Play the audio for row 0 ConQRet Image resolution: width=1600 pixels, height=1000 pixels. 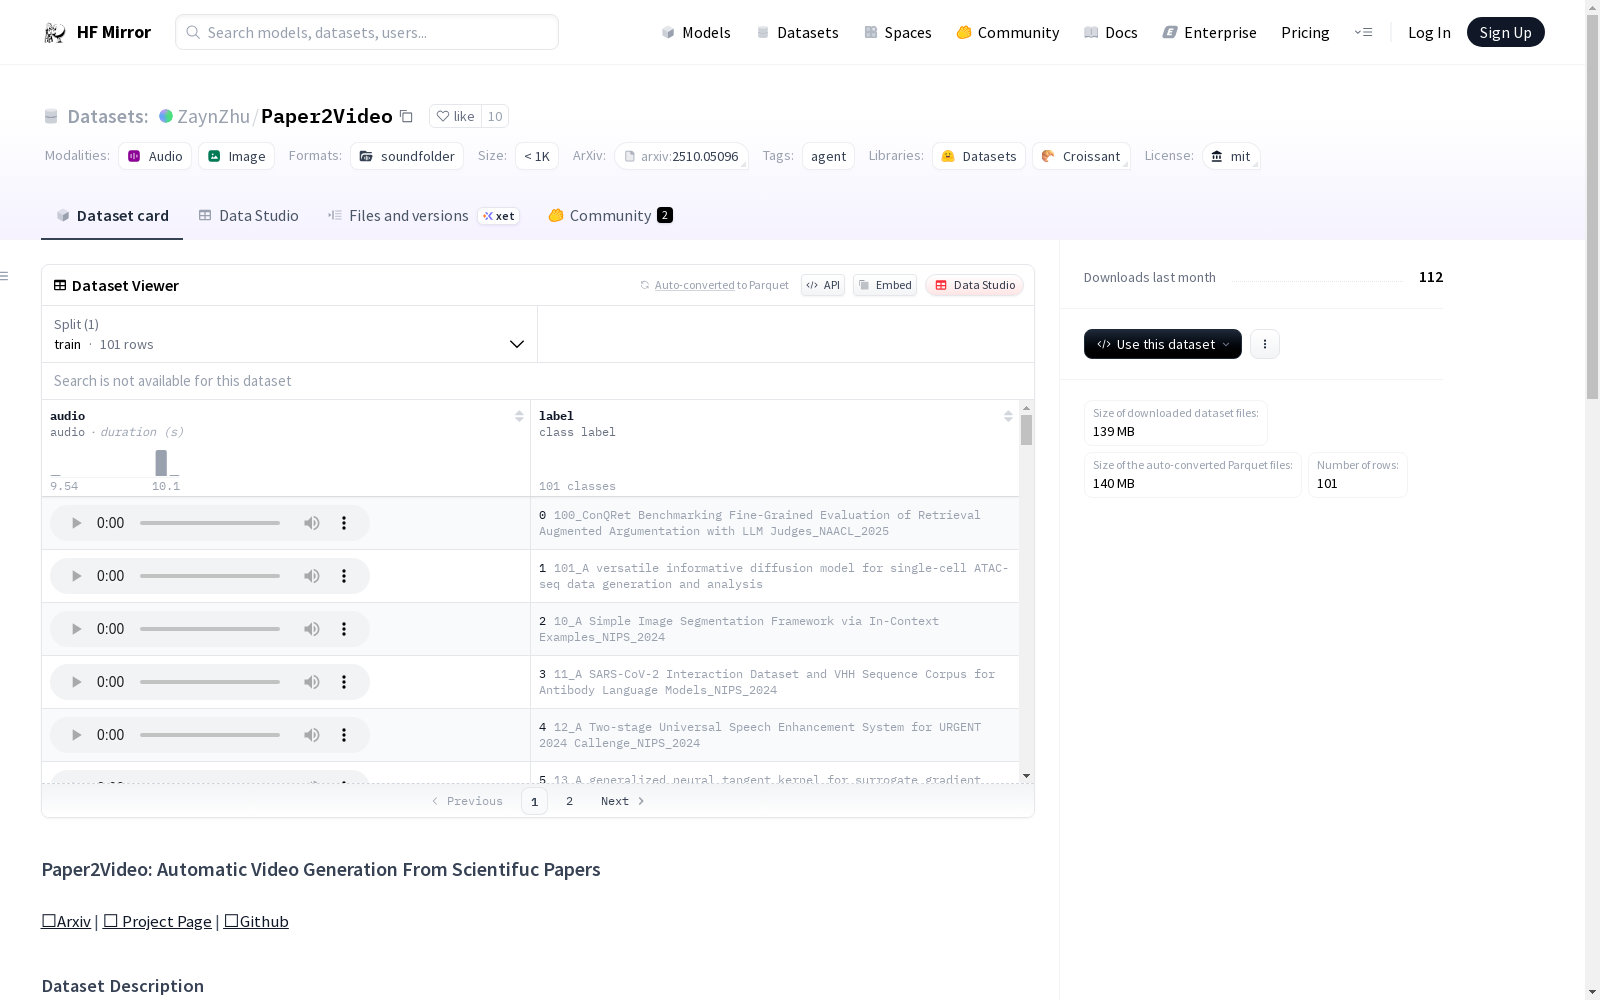[77, 523]
